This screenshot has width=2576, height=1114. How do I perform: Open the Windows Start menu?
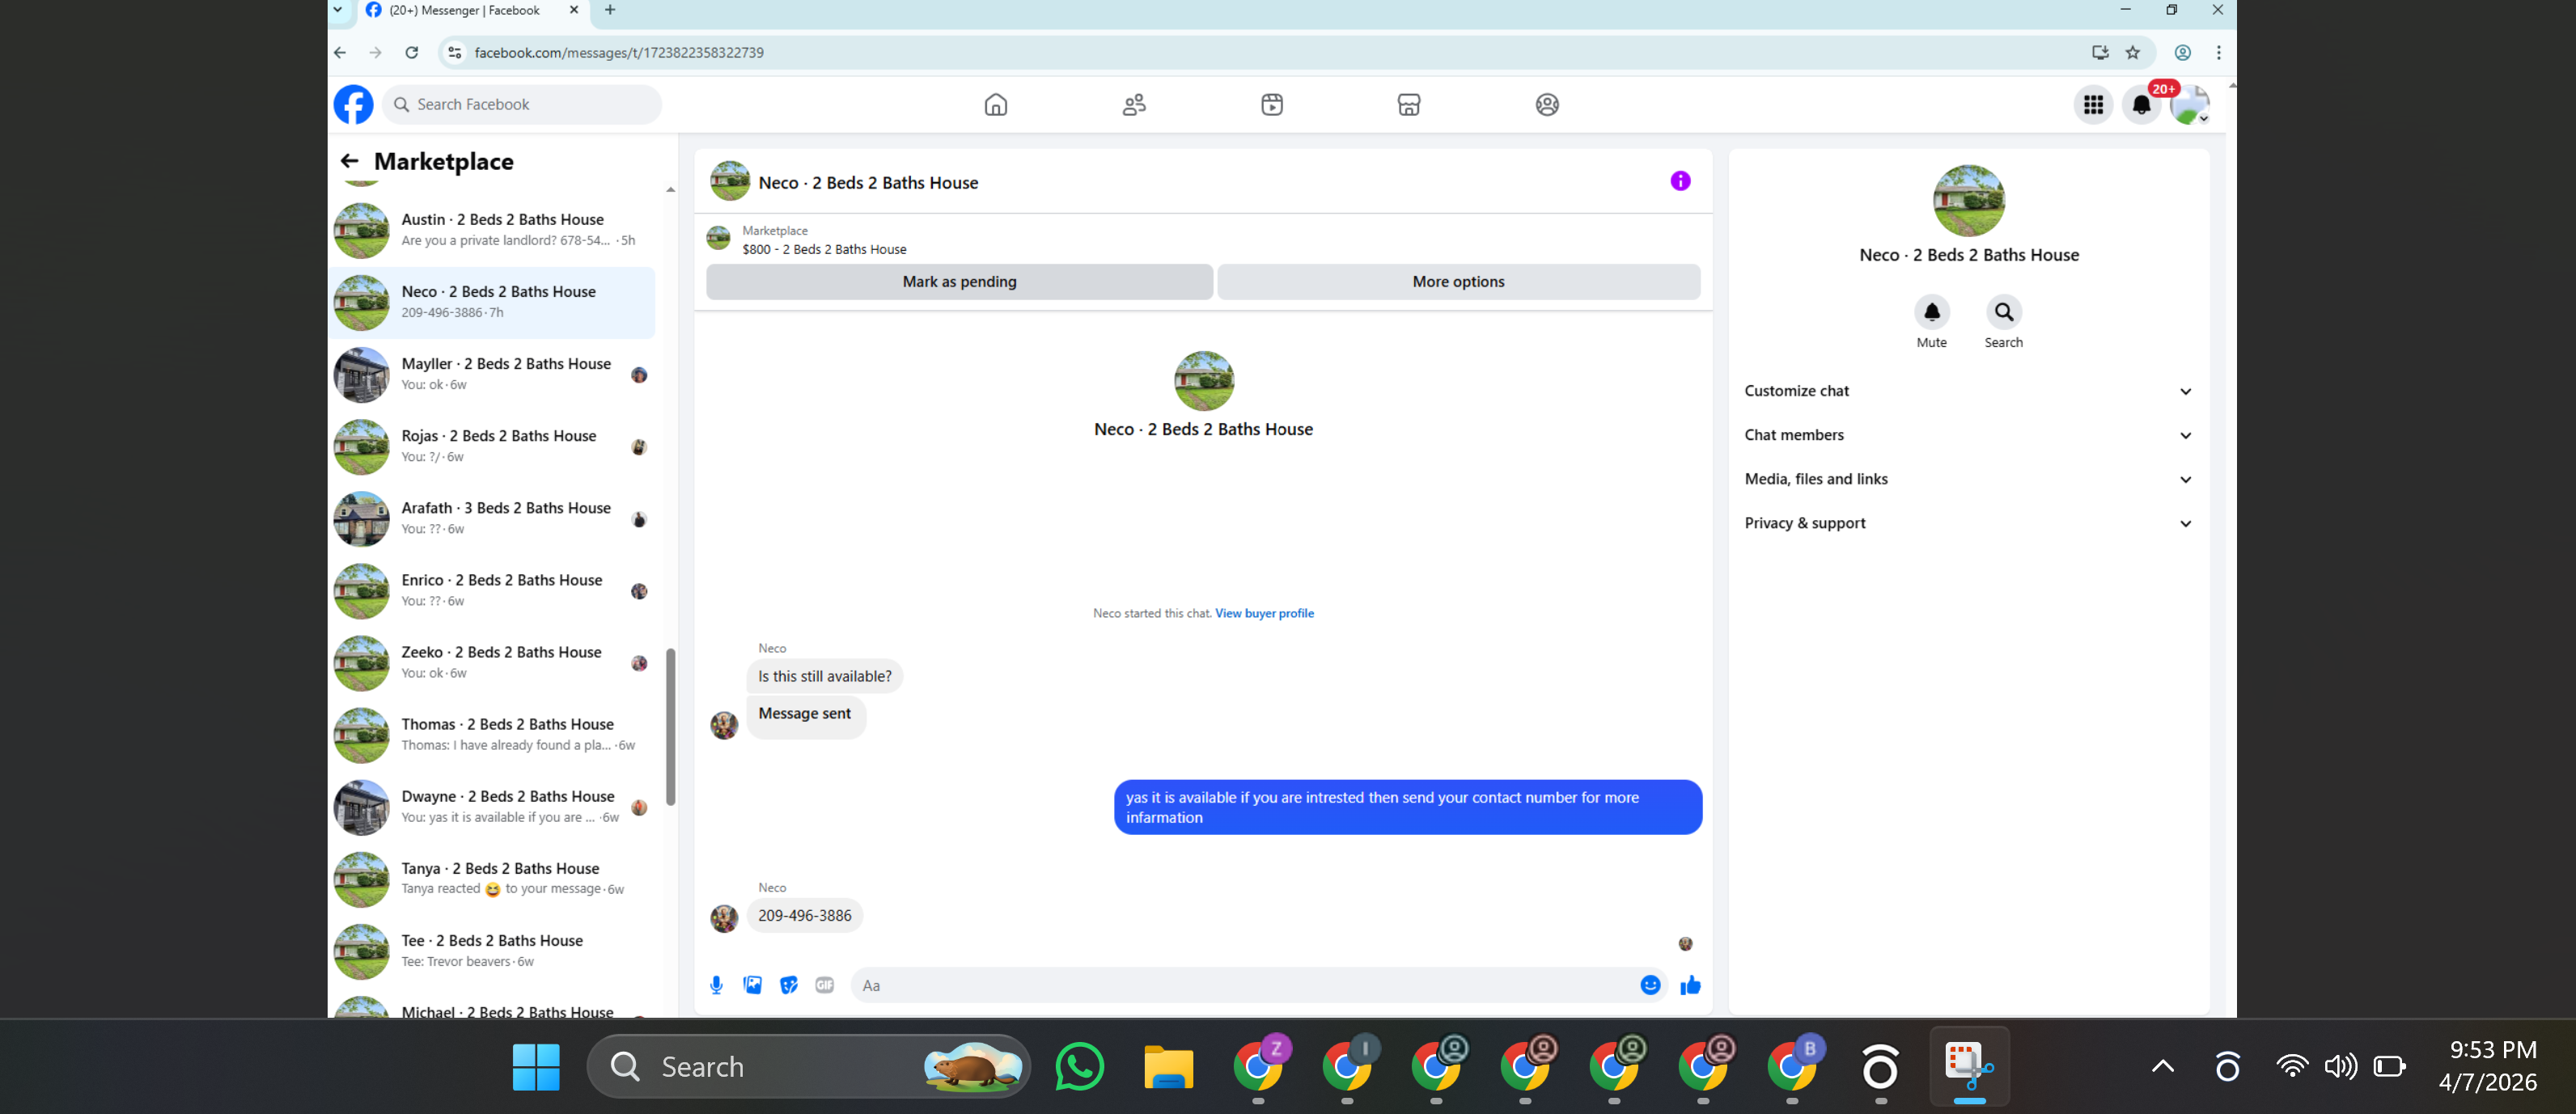click(536, 1067)
